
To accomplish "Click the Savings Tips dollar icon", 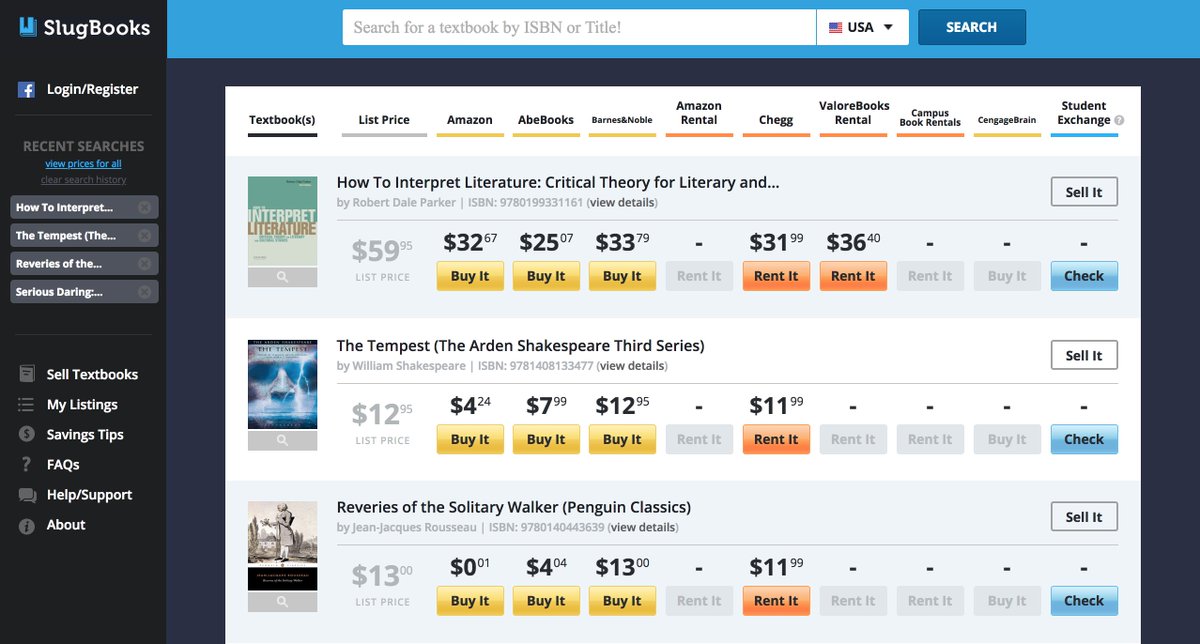I will (x=27, y=434).
